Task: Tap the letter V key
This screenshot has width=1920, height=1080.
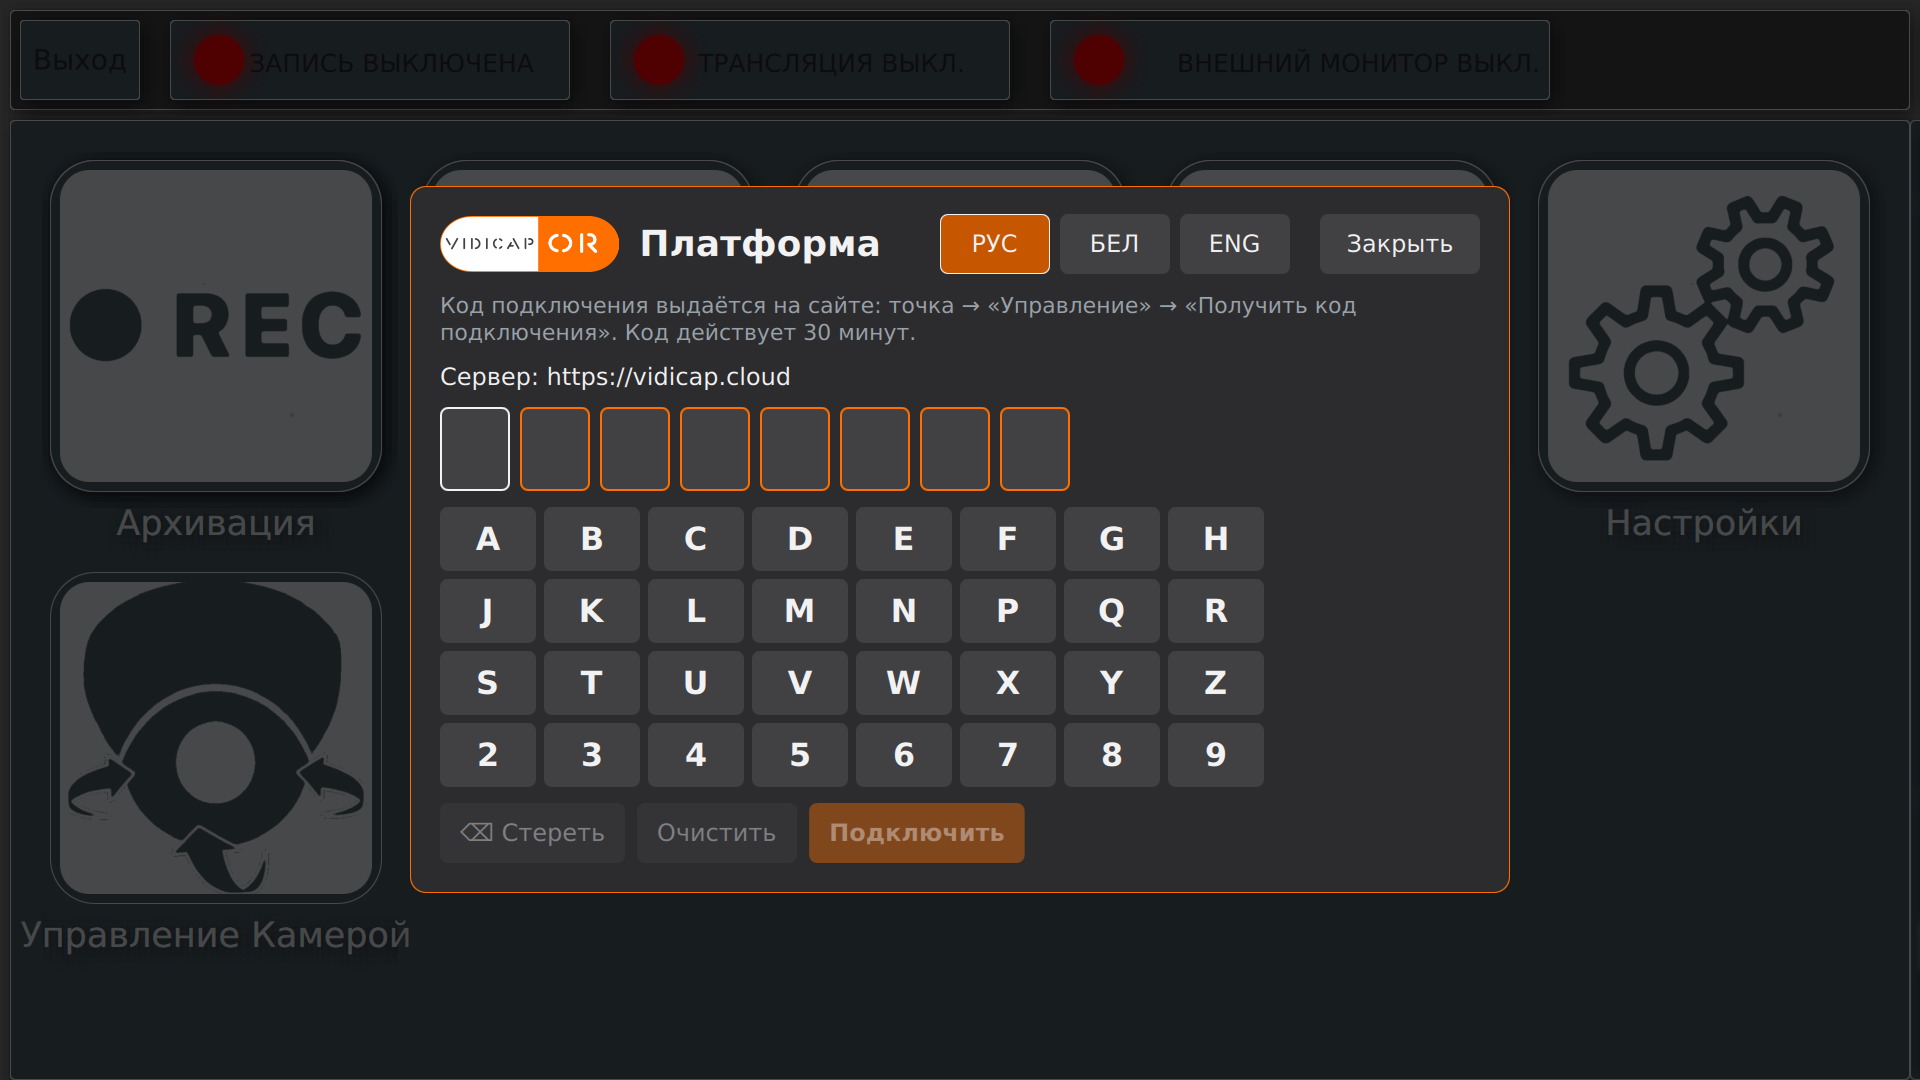Action: click(x=800, y=683)
